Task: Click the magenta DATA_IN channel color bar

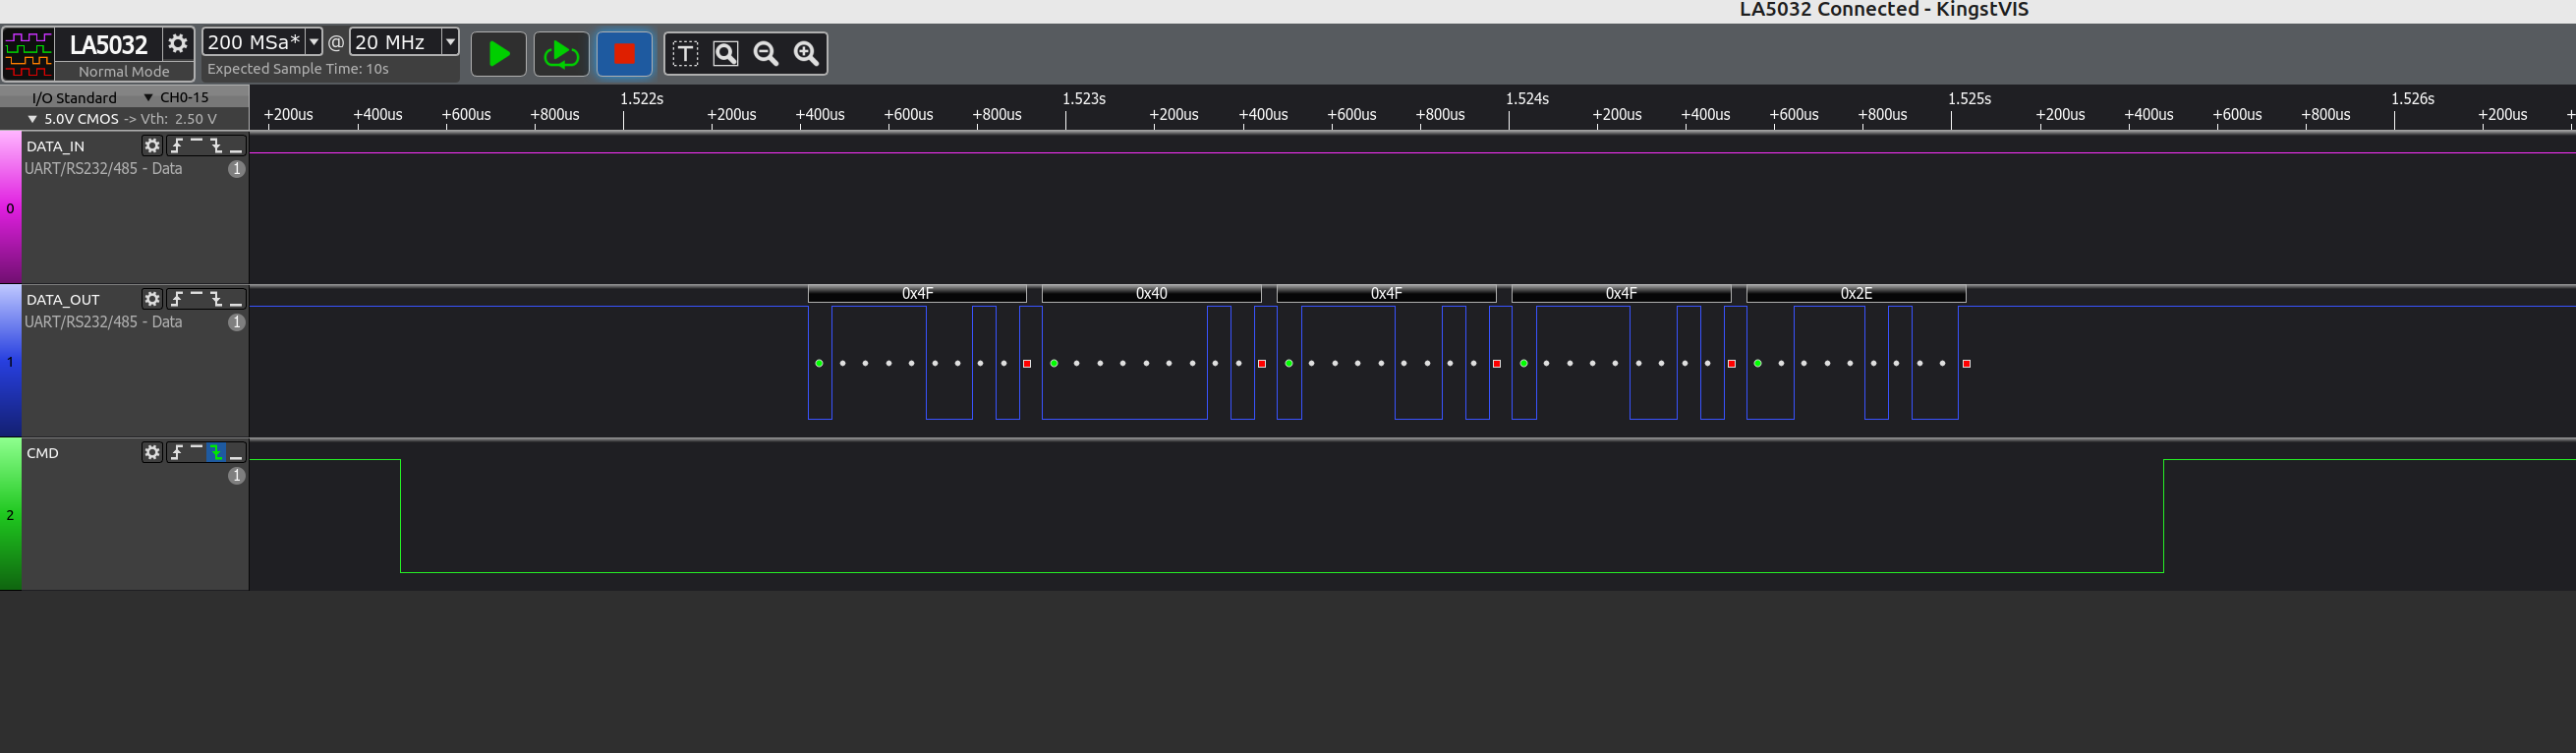Action: [10, 208]
